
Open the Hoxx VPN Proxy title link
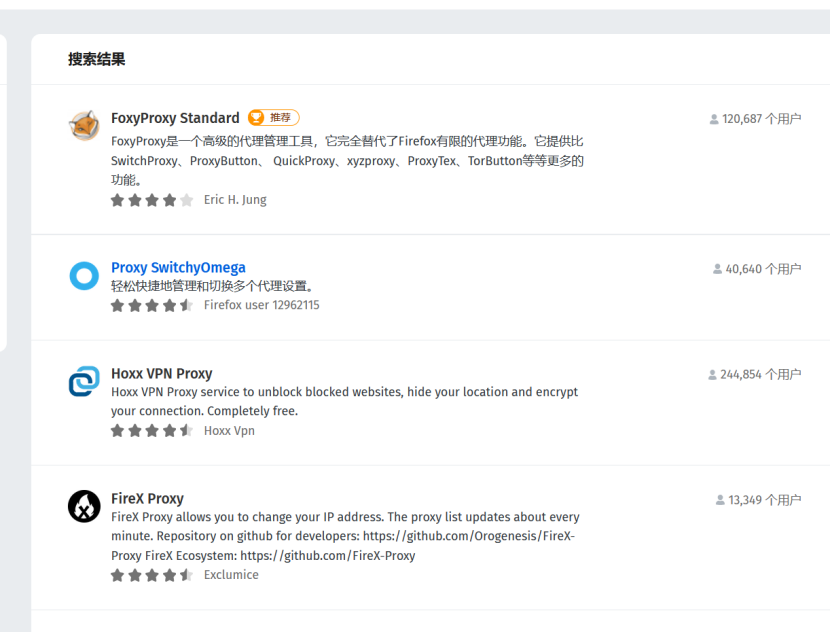pyautogui.click(x=161, y=373)
